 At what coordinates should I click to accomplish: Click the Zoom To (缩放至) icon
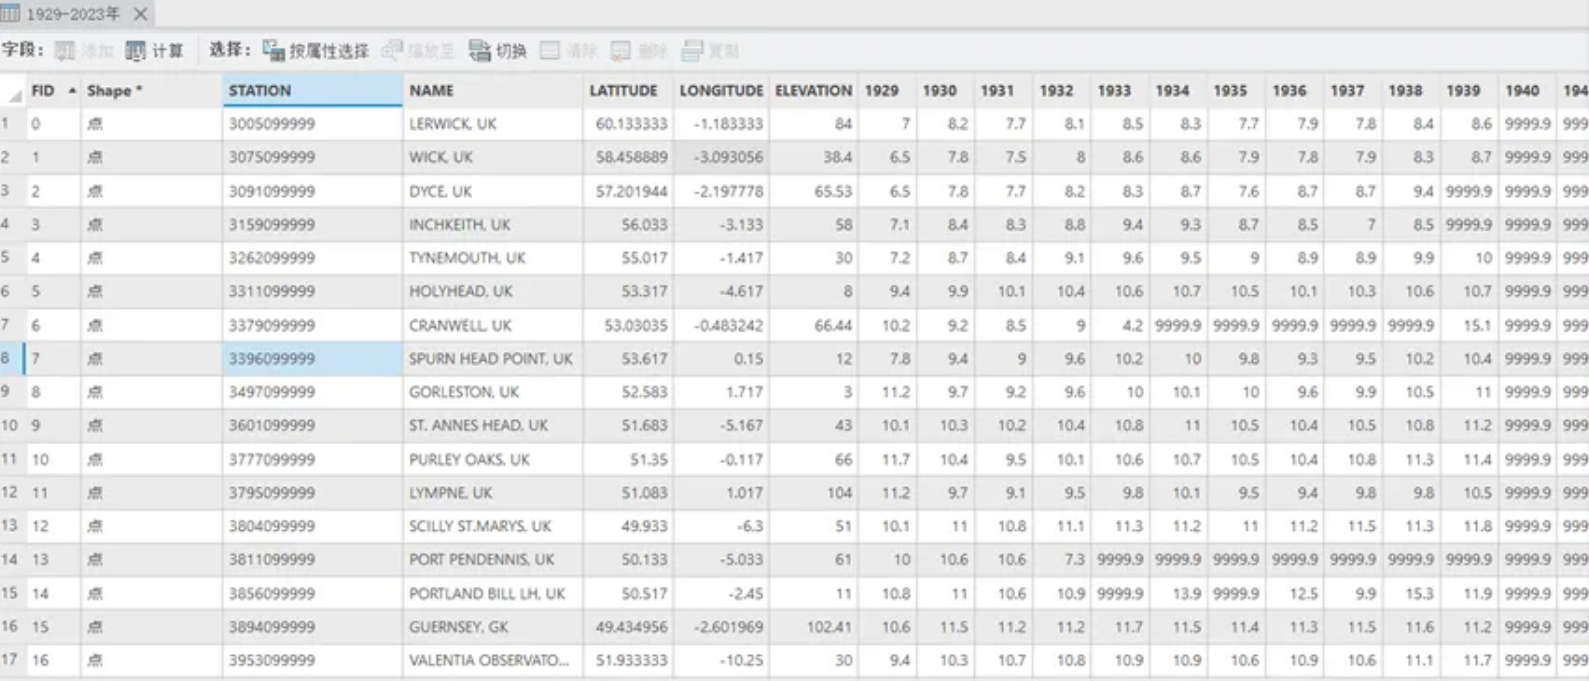(392, 51)
